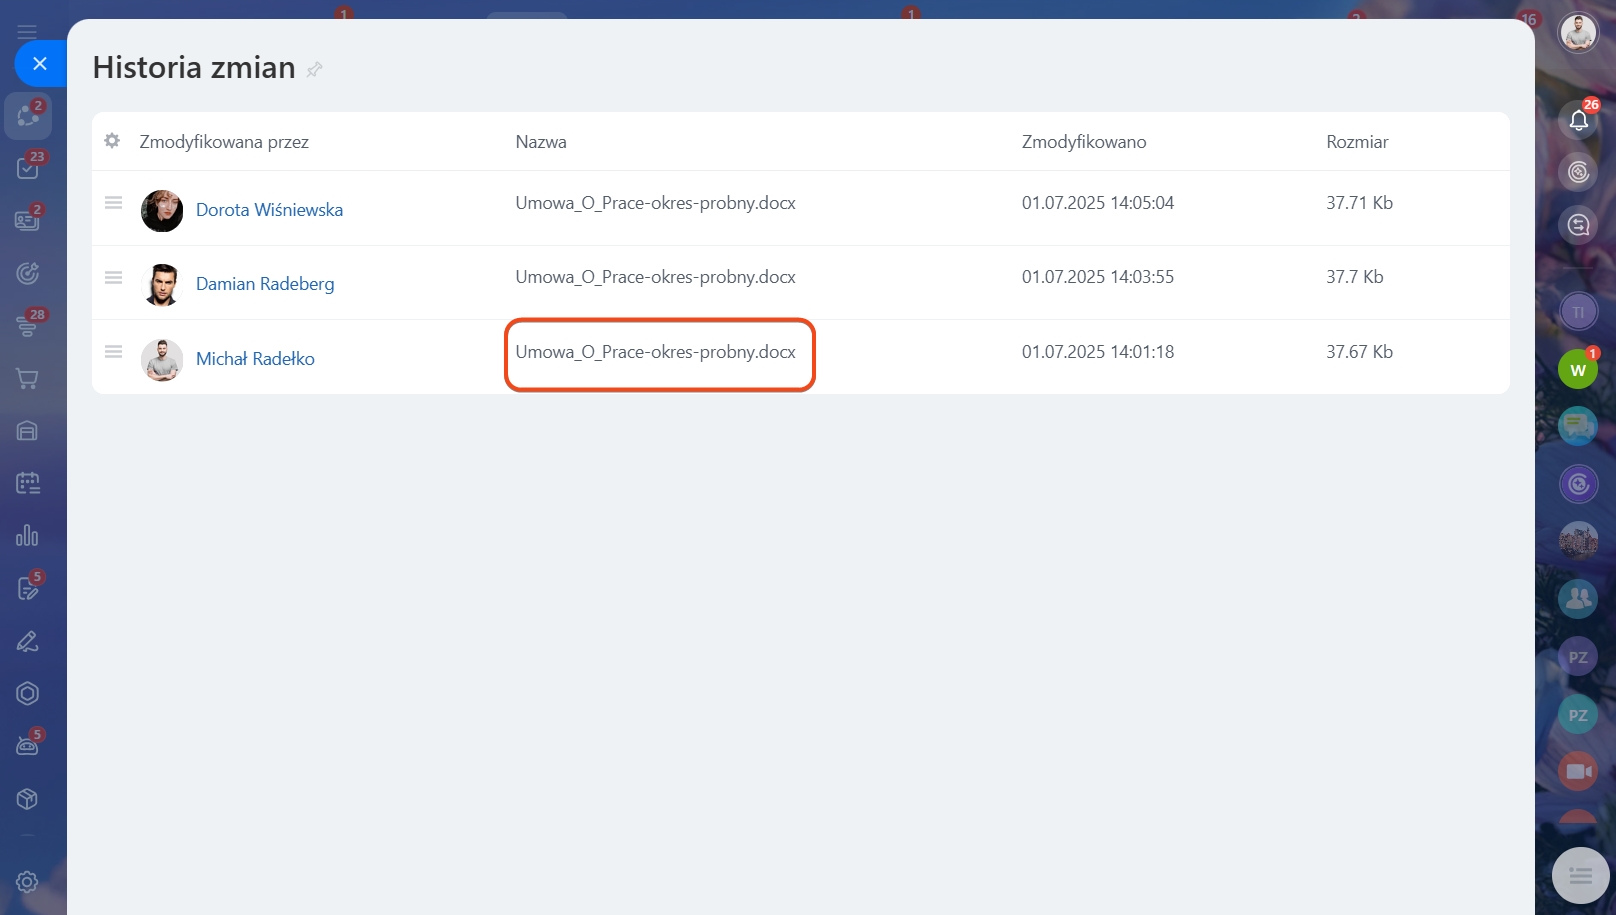1616x915 pixels.
Task: Open the hamburger main menu
Action: coord(27,32)
